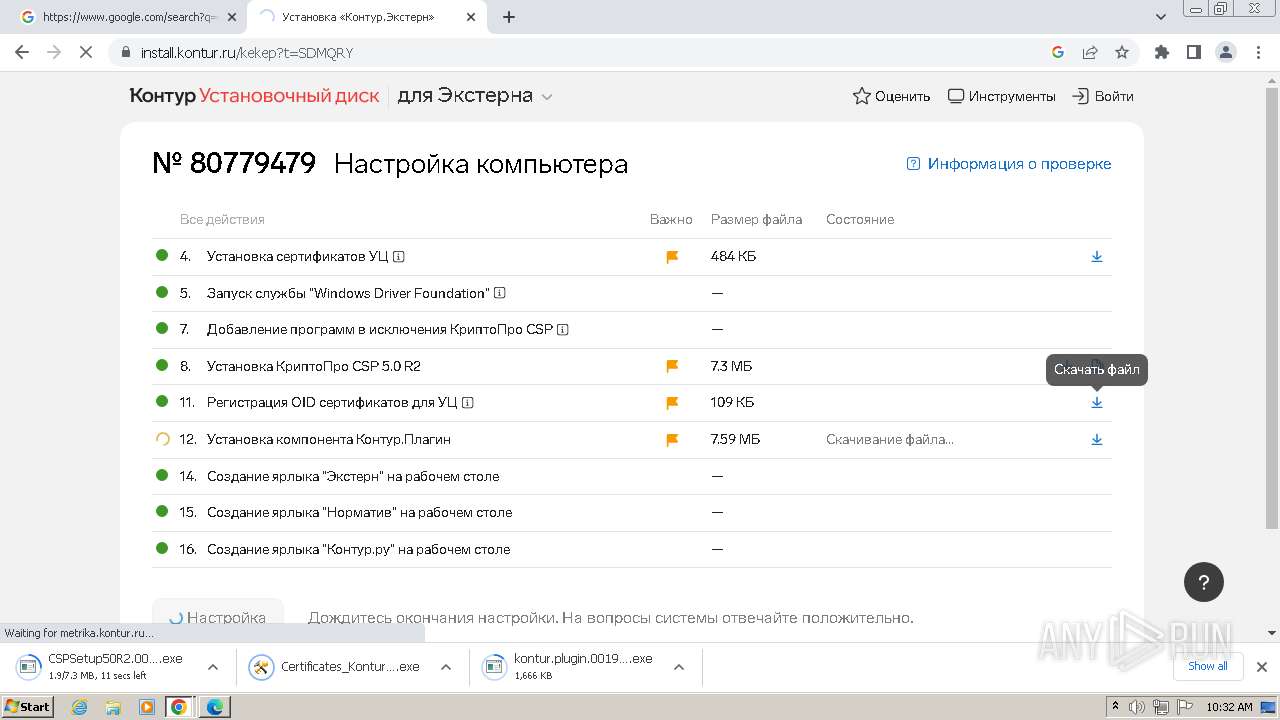Click the 'Все действия' column header
The height and width of the screenshot is (720, 1280).
[222, 219]
